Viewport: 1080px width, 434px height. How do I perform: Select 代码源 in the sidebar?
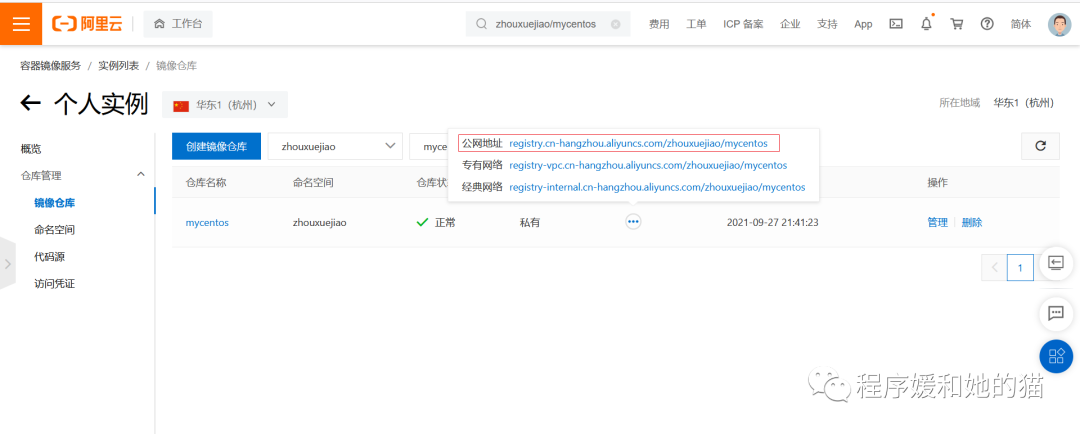pyautogui.click(x=49, y=256)
